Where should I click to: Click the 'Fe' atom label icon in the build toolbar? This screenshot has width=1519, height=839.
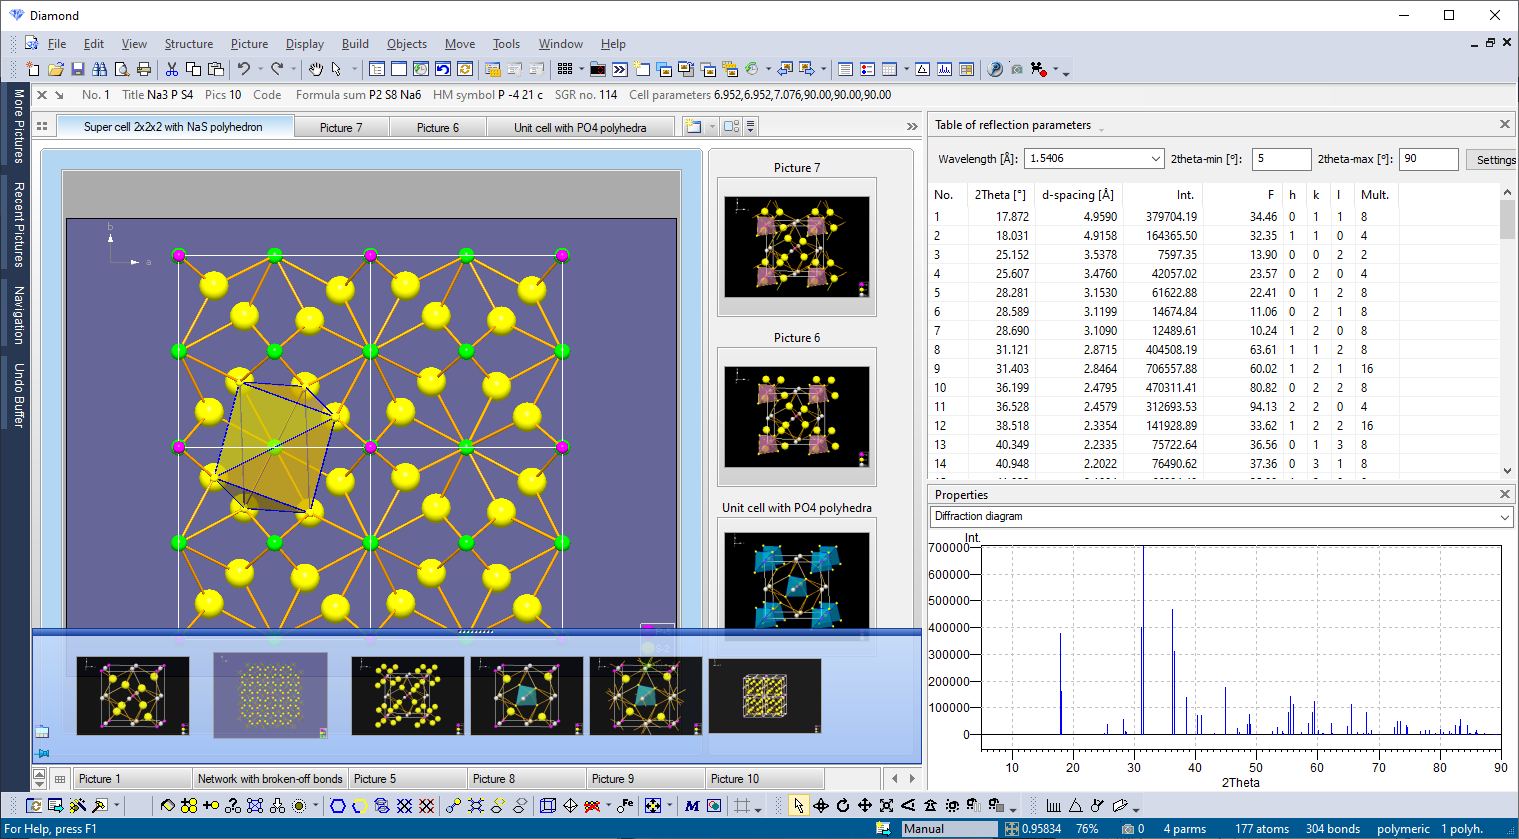coord(627,807)
